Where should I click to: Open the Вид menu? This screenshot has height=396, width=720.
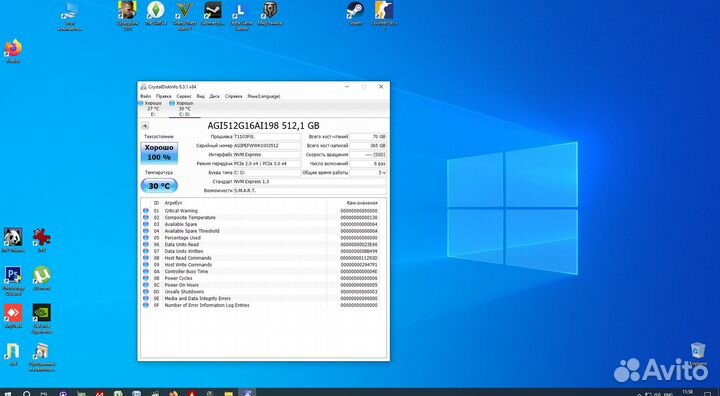pyautogui.click(x=200, y=96)
